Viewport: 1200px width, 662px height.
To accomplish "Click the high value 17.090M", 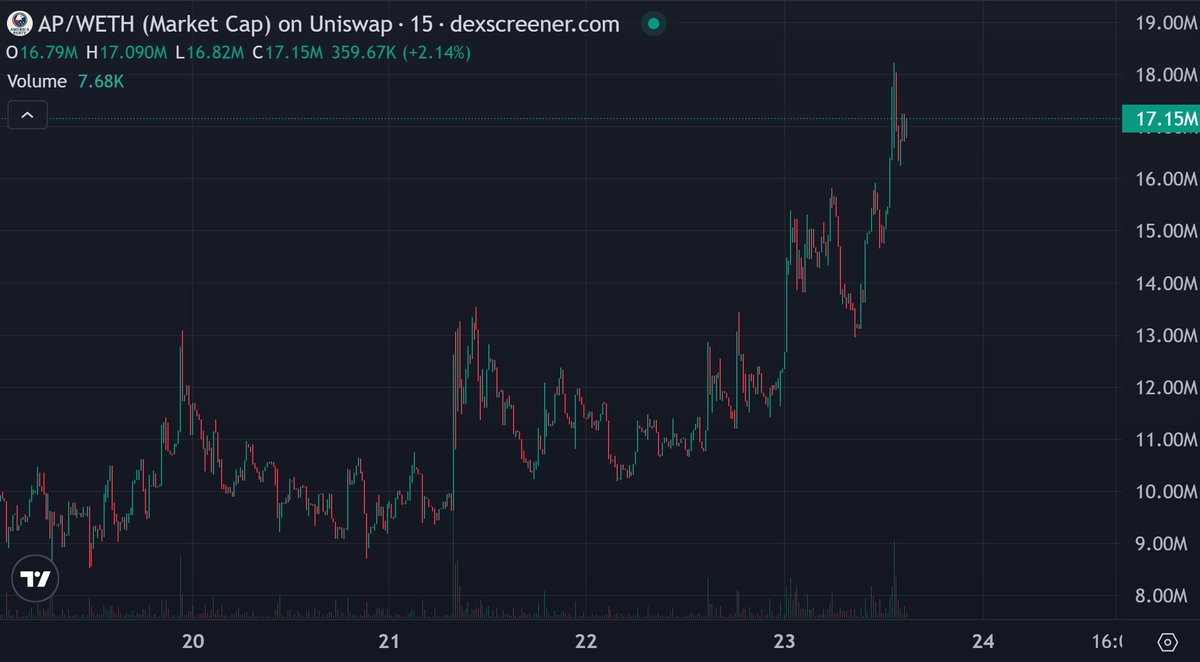I will 134,52.
